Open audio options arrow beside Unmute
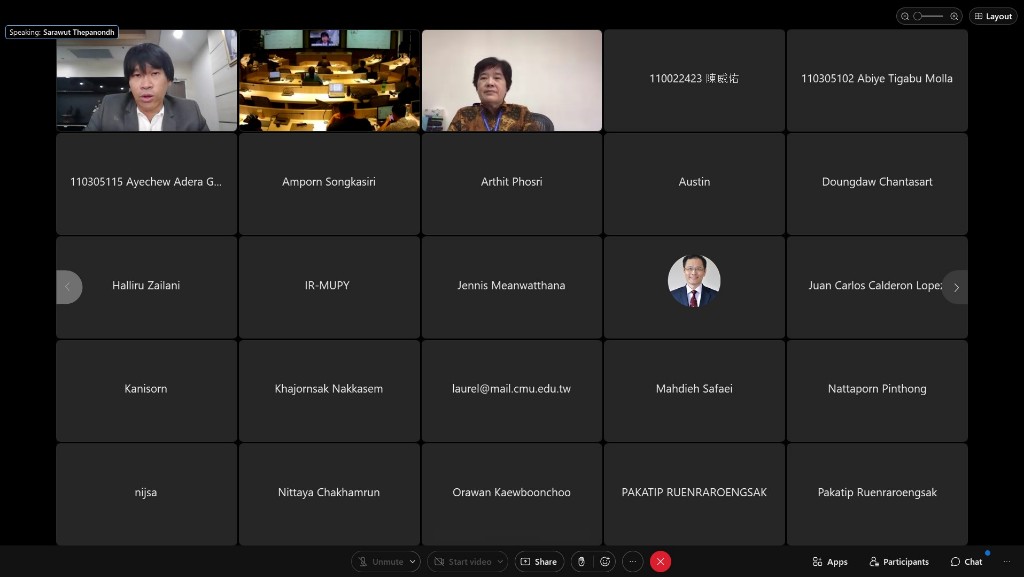The height and width of the screenshot is (577, 1024). pyautogui.click(x=413, y=561)
